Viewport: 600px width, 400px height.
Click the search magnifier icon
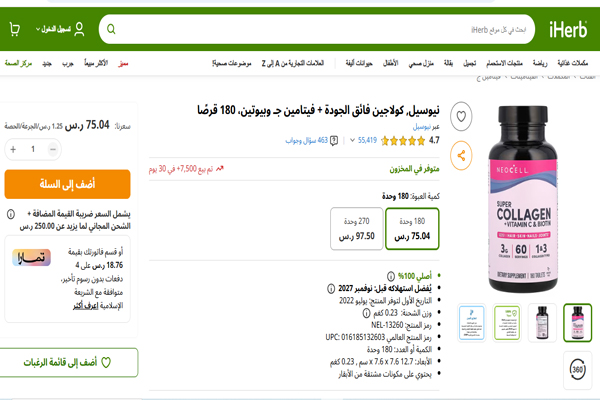click(x=111, y=29)
